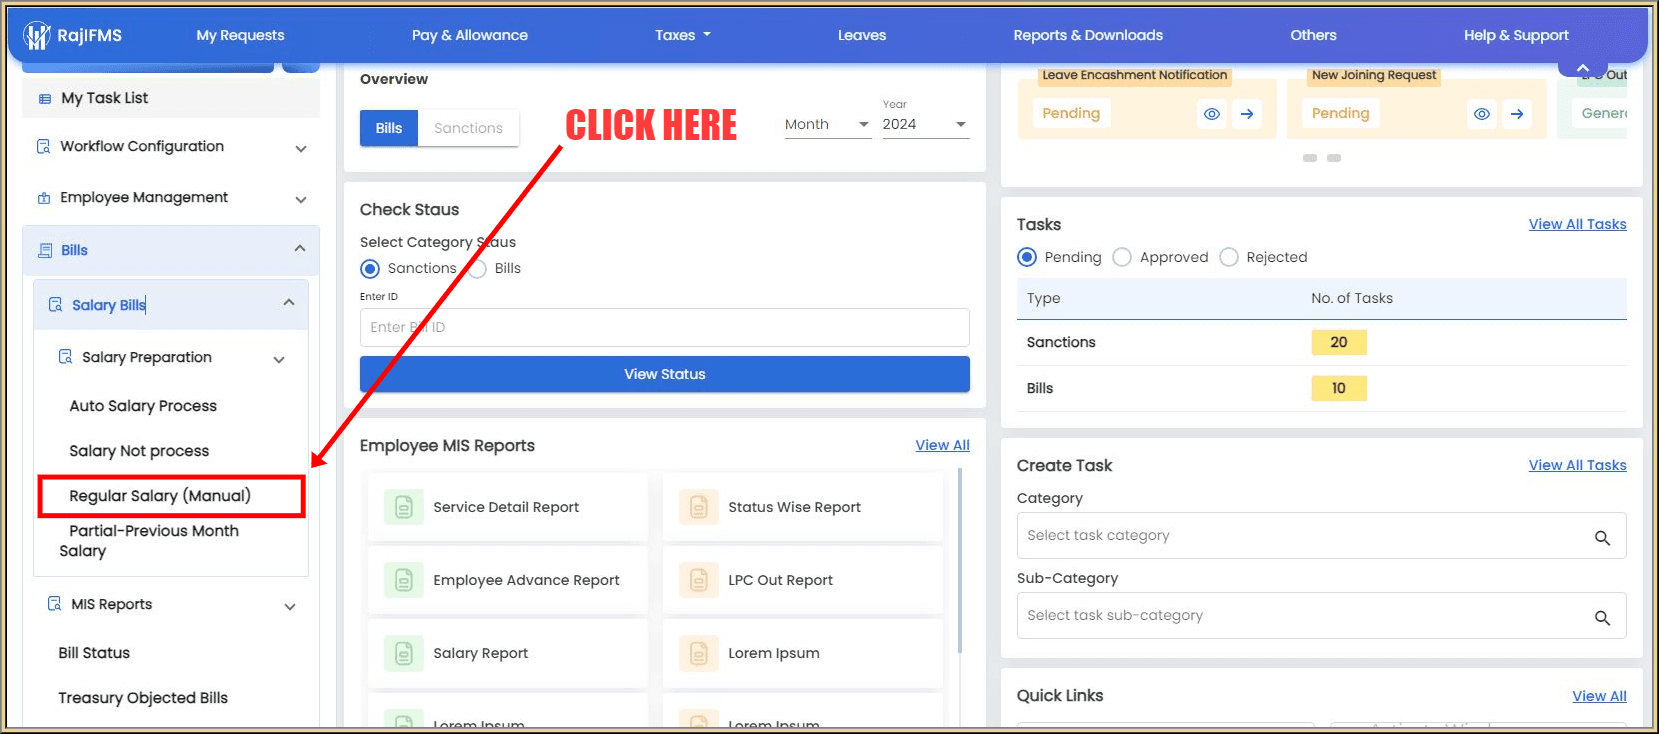Switch to Bills overview tab
1659x734 pixels.
tap(389, 128)
